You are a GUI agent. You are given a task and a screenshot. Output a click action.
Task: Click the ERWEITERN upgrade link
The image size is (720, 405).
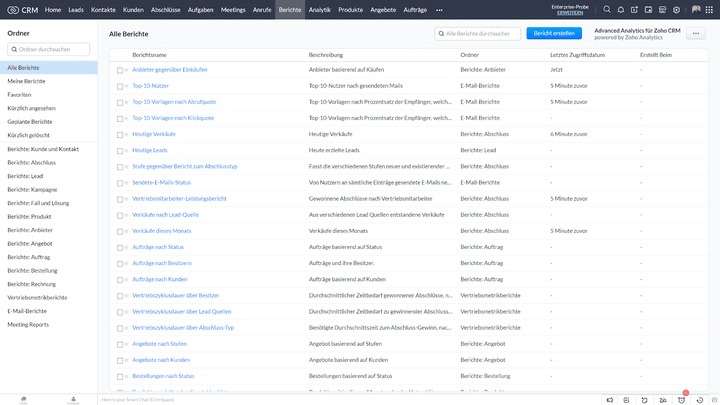[570, 13]
